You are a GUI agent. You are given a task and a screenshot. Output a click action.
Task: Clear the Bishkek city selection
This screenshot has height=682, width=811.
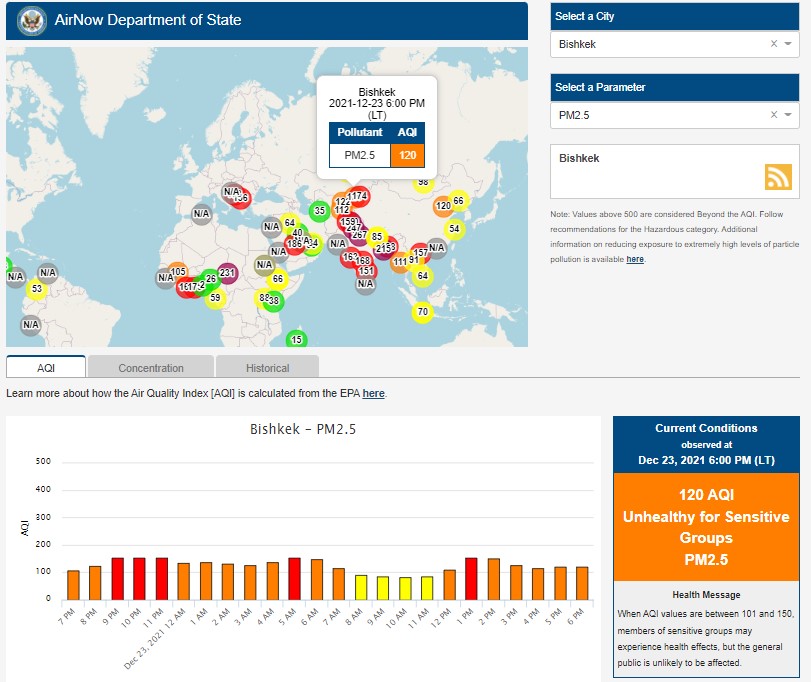pos(773,44)
